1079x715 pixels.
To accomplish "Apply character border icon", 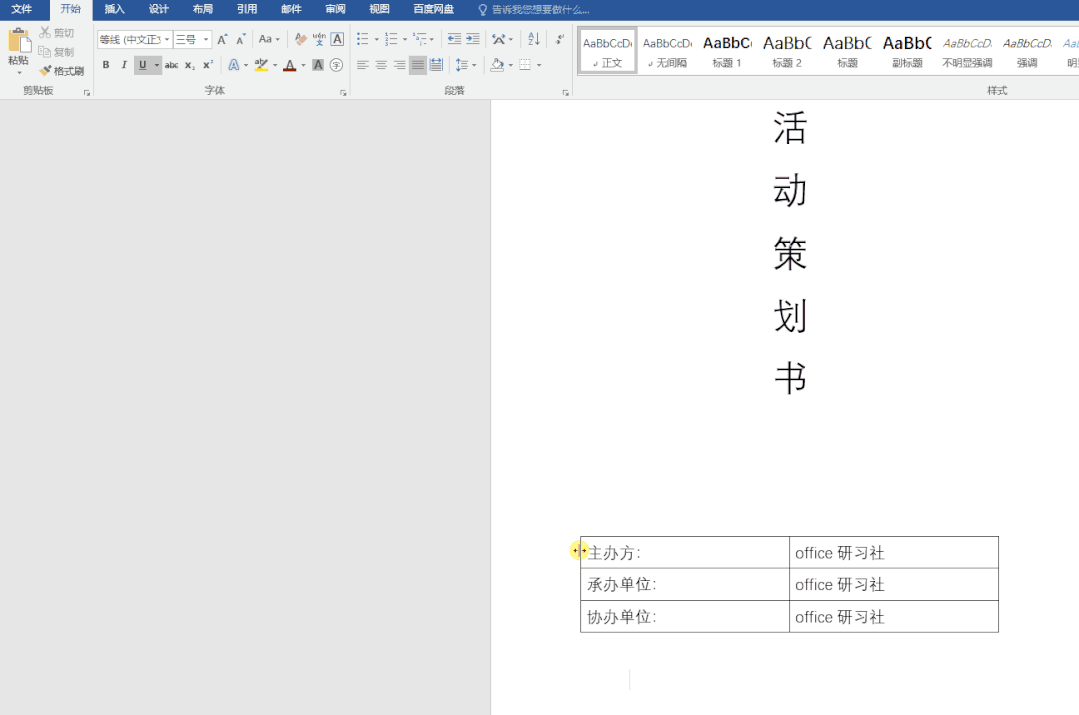I will click(337, 39).
